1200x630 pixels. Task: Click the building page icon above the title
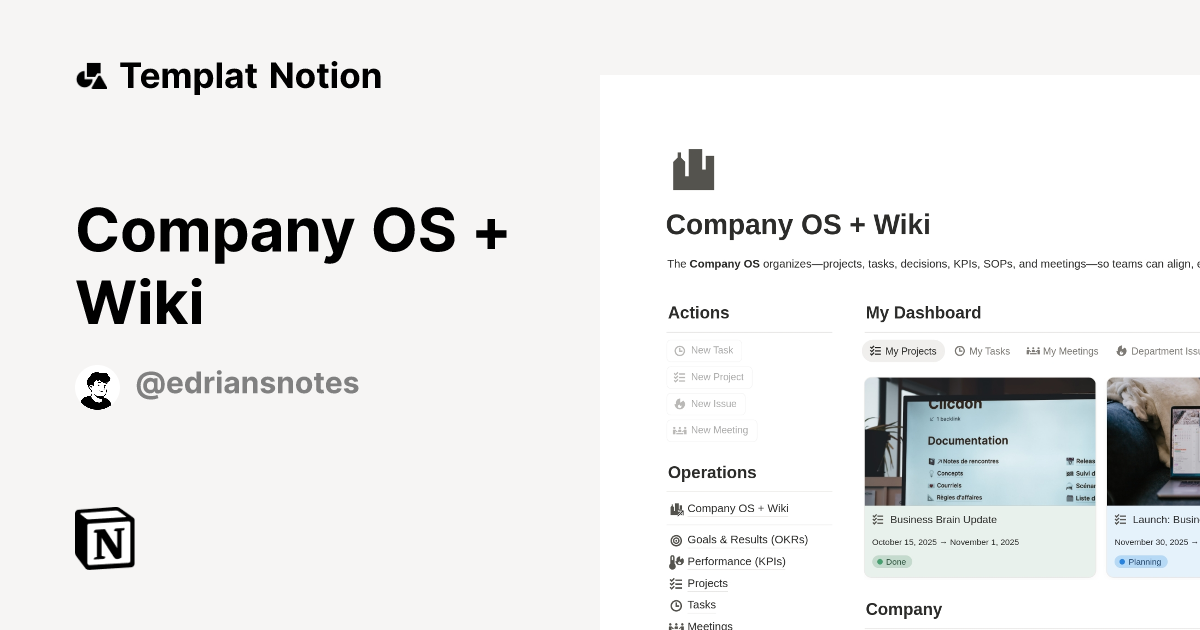[x=694, y=169]
